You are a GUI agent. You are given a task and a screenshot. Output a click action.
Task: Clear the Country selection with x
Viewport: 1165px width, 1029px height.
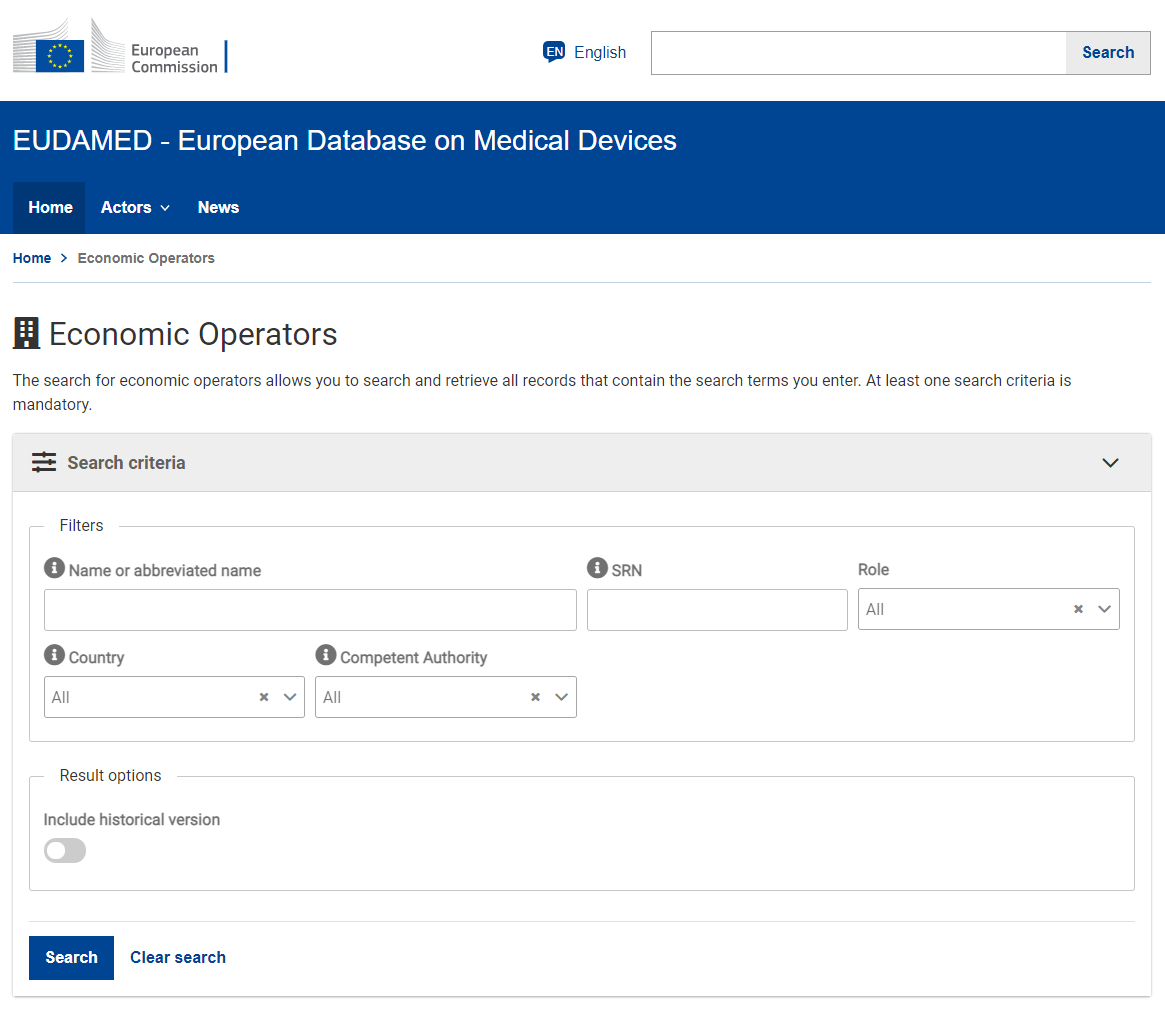point(264,697)
